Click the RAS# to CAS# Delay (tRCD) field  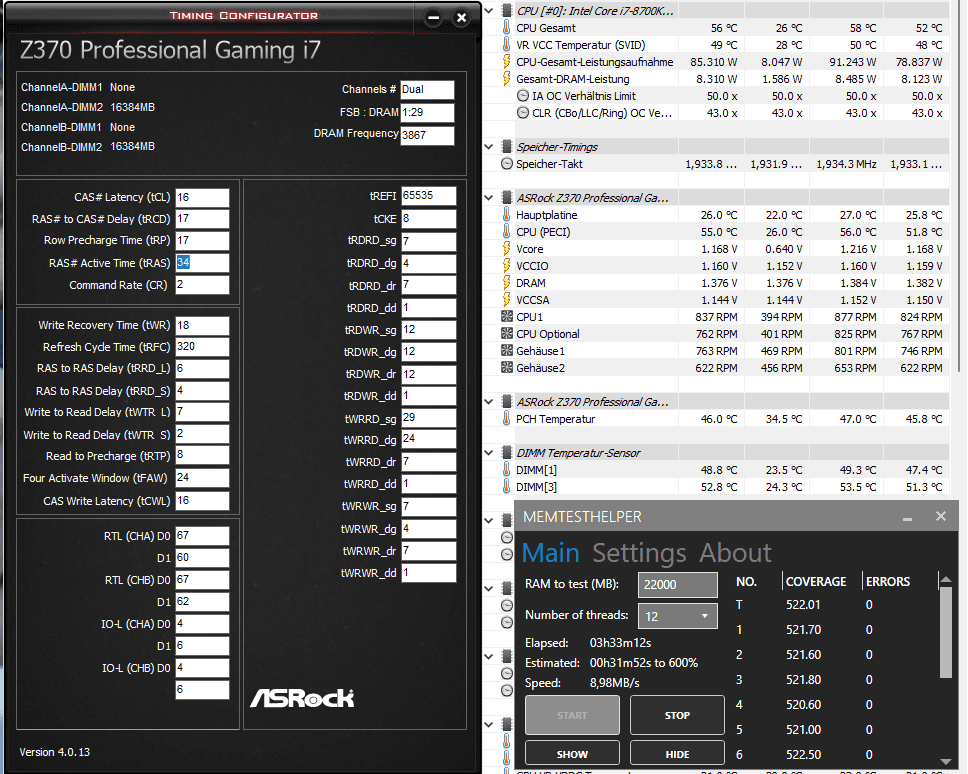click(202, 219)
